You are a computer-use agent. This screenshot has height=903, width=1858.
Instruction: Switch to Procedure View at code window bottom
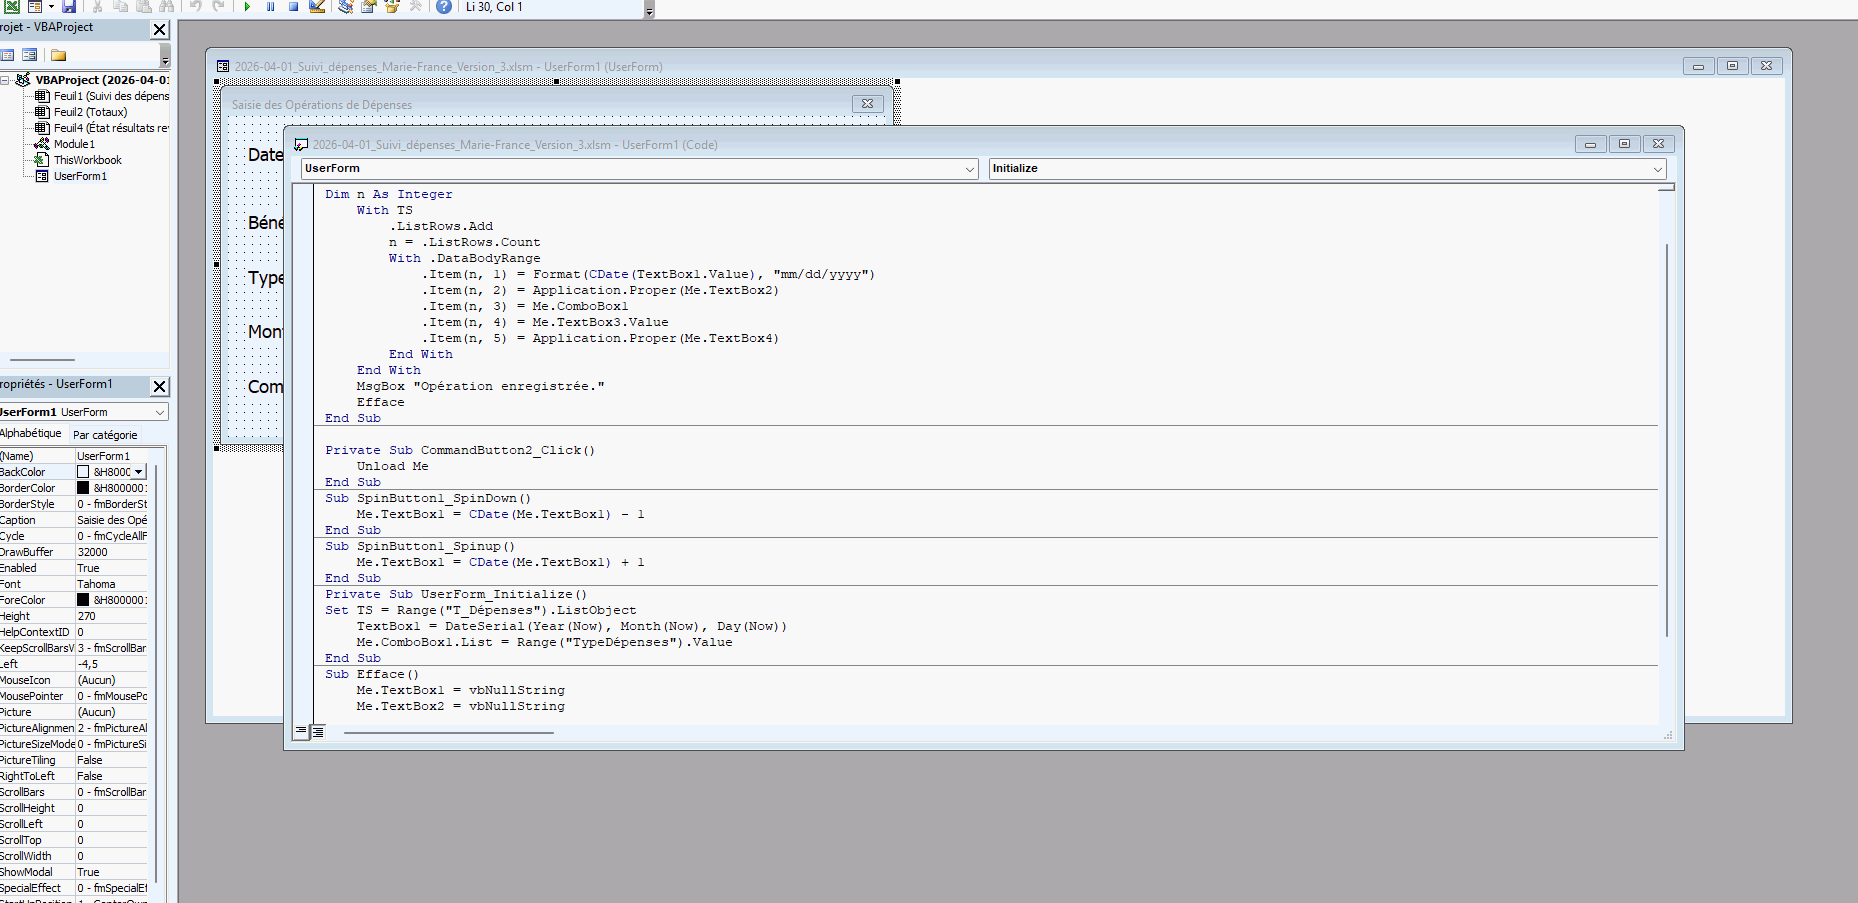(x=301, y=732)
